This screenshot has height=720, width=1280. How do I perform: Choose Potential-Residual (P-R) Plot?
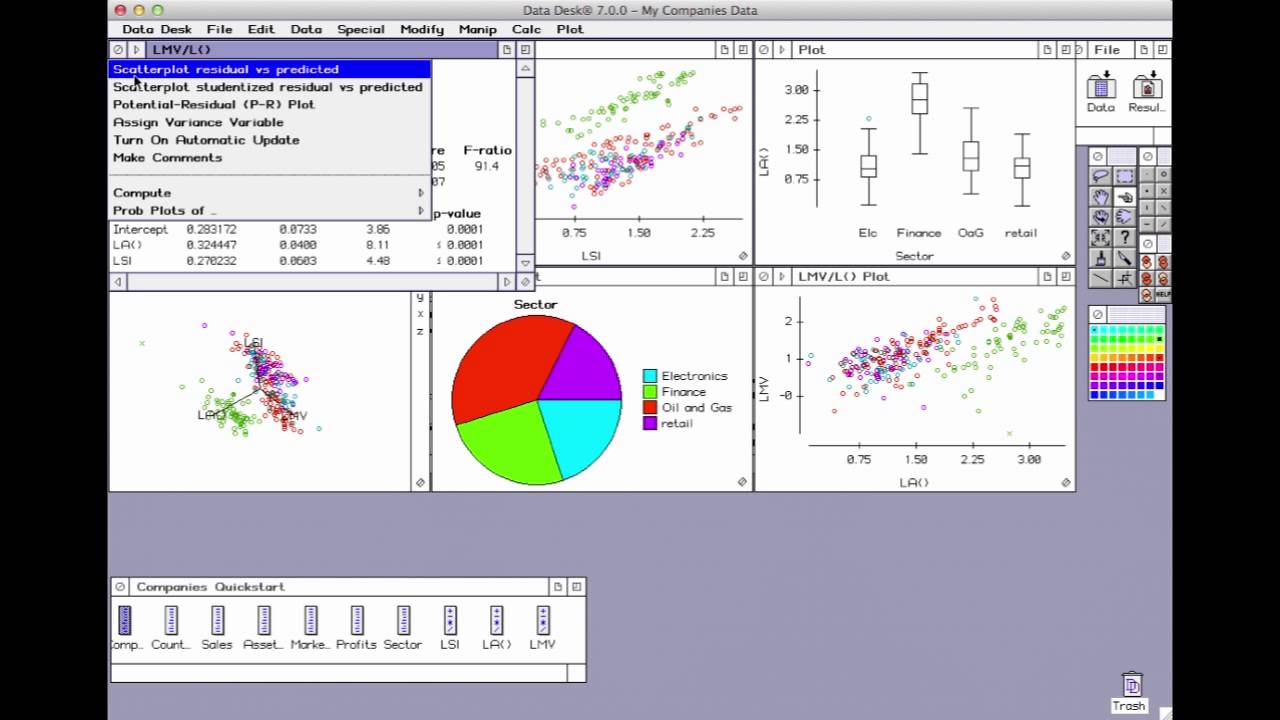[269, 104]
